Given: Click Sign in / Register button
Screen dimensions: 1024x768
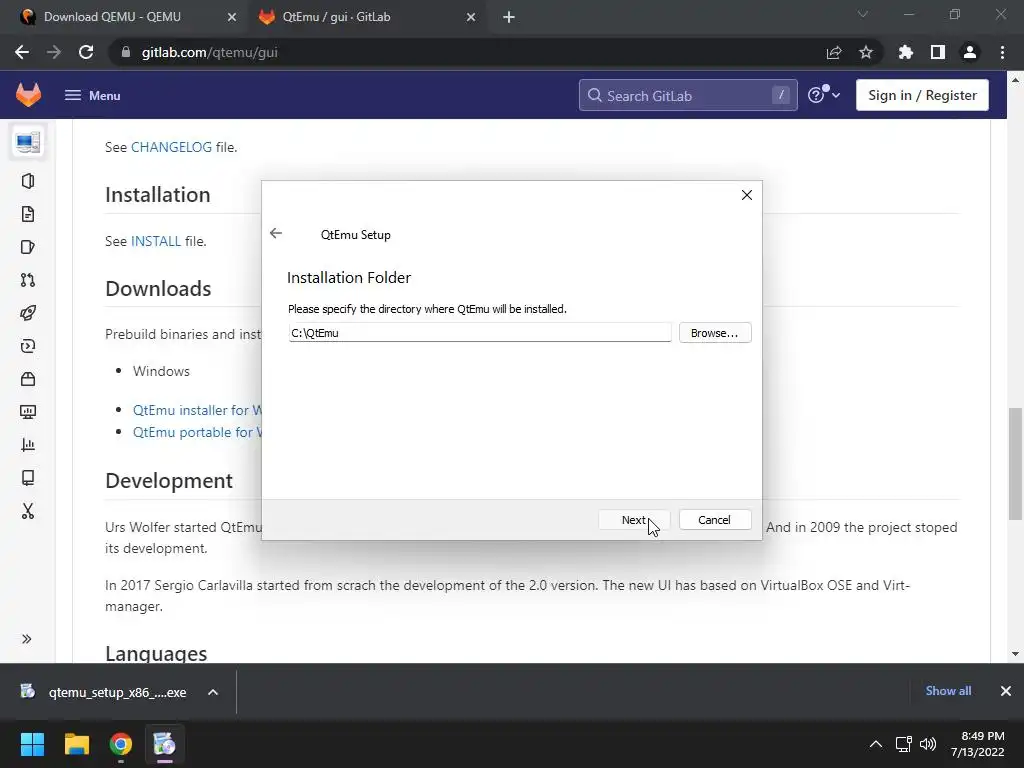Looking at the screenshot, I should [922, 95].
